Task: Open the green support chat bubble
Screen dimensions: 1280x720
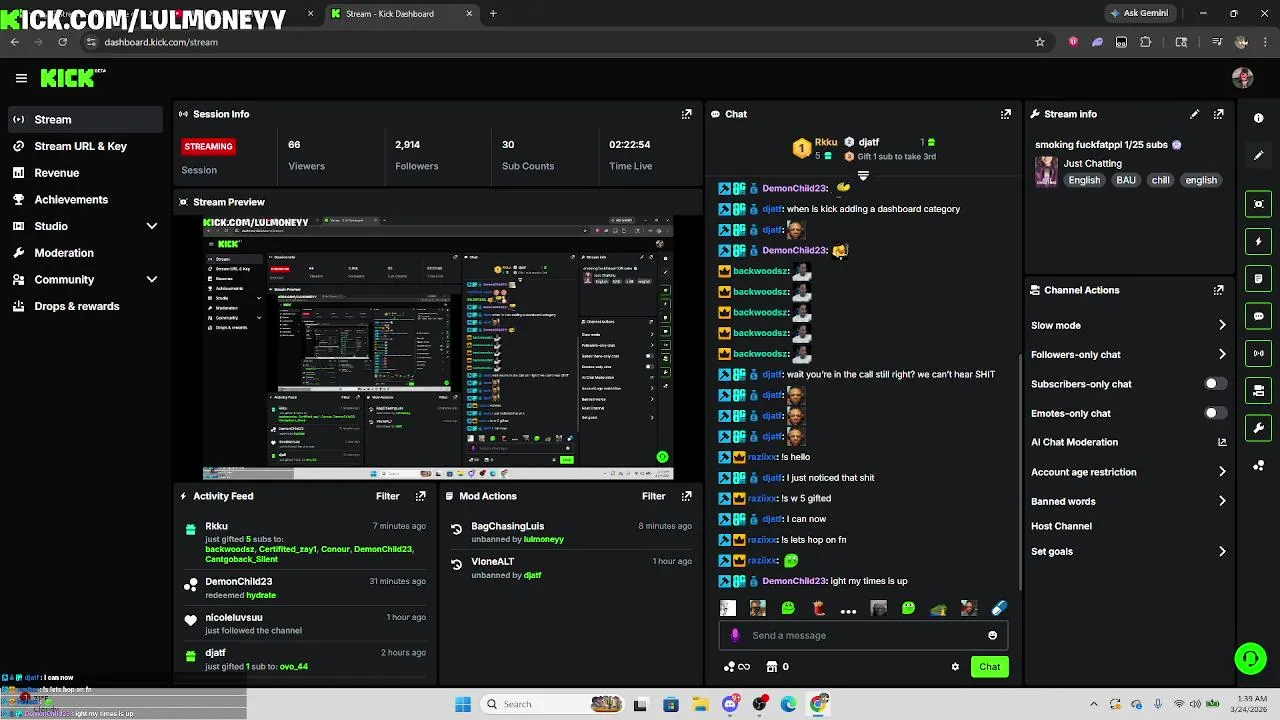Action: click(x=1250, y=658)
